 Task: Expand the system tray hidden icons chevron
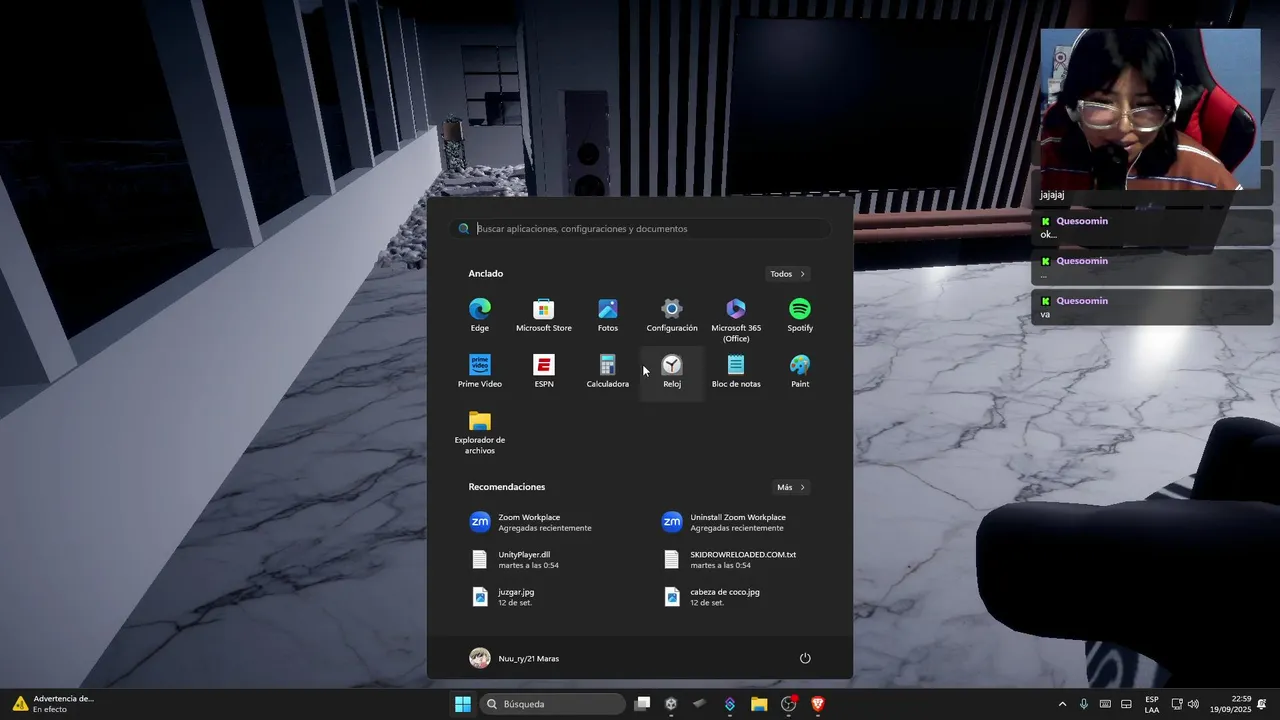[x=1062, y=704]
